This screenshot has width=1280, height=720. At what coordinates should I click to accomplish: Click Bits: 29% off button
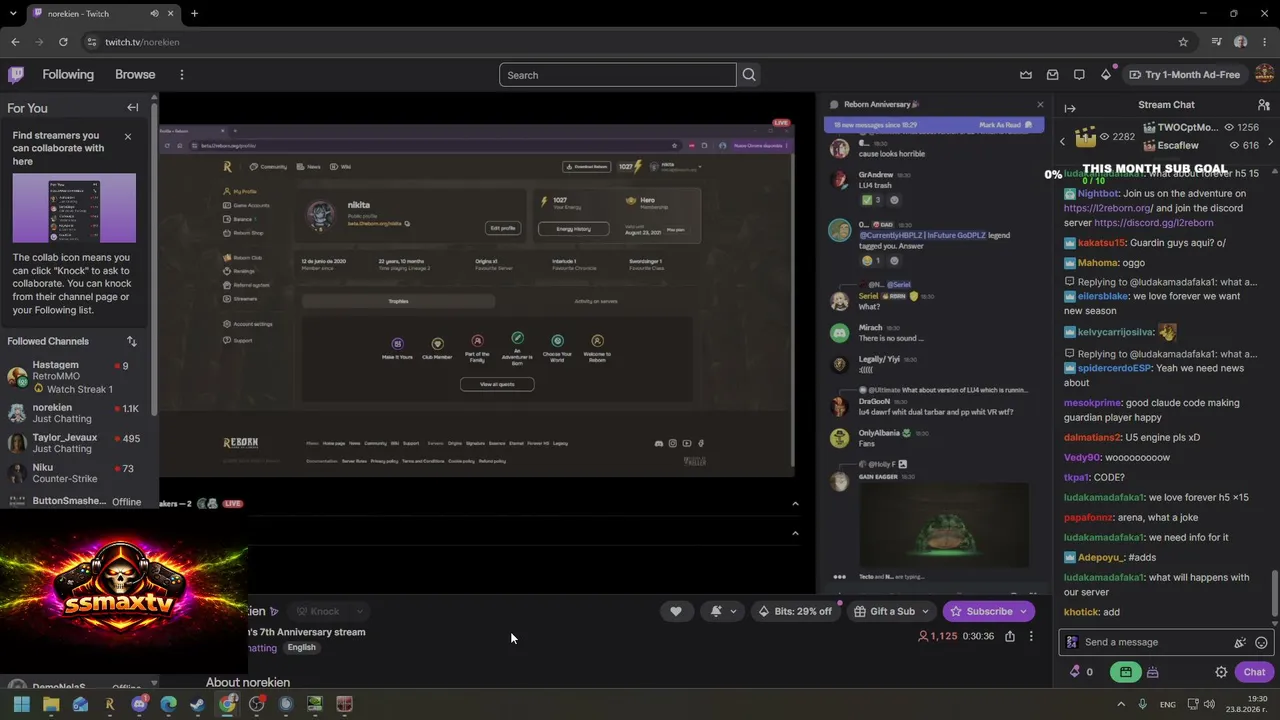(x=794, y=611)
